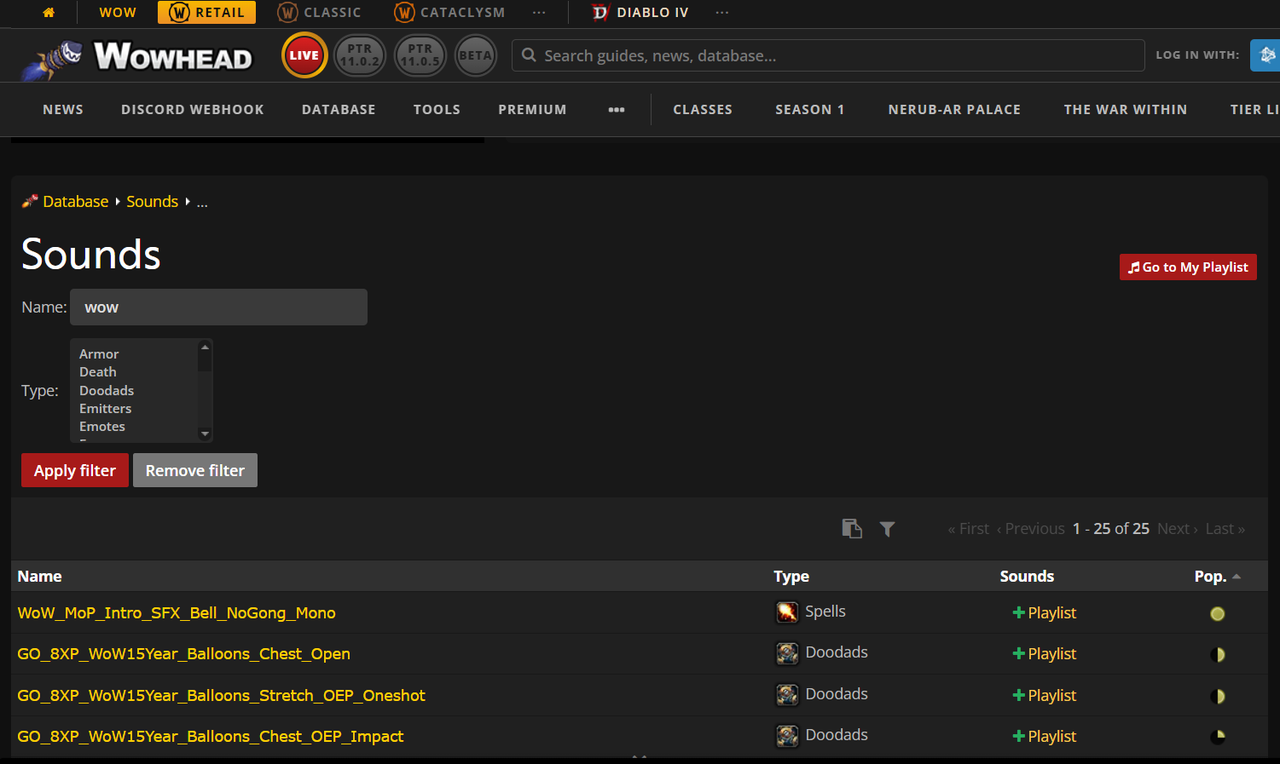
Task: Open the LIVE version selector icon
Action: point(304,55)
